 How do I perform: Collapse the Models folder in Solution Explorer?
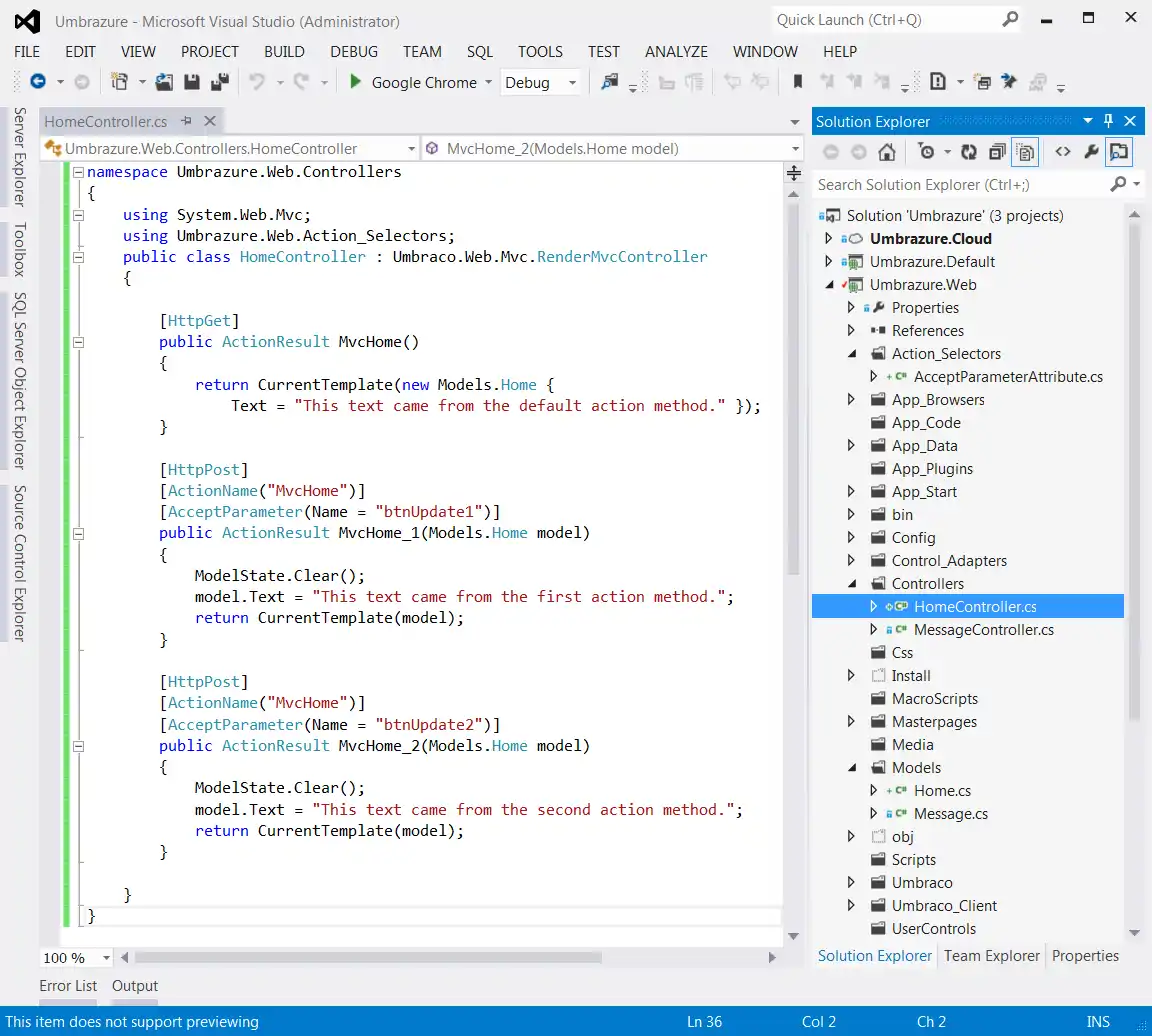[852, 767]
